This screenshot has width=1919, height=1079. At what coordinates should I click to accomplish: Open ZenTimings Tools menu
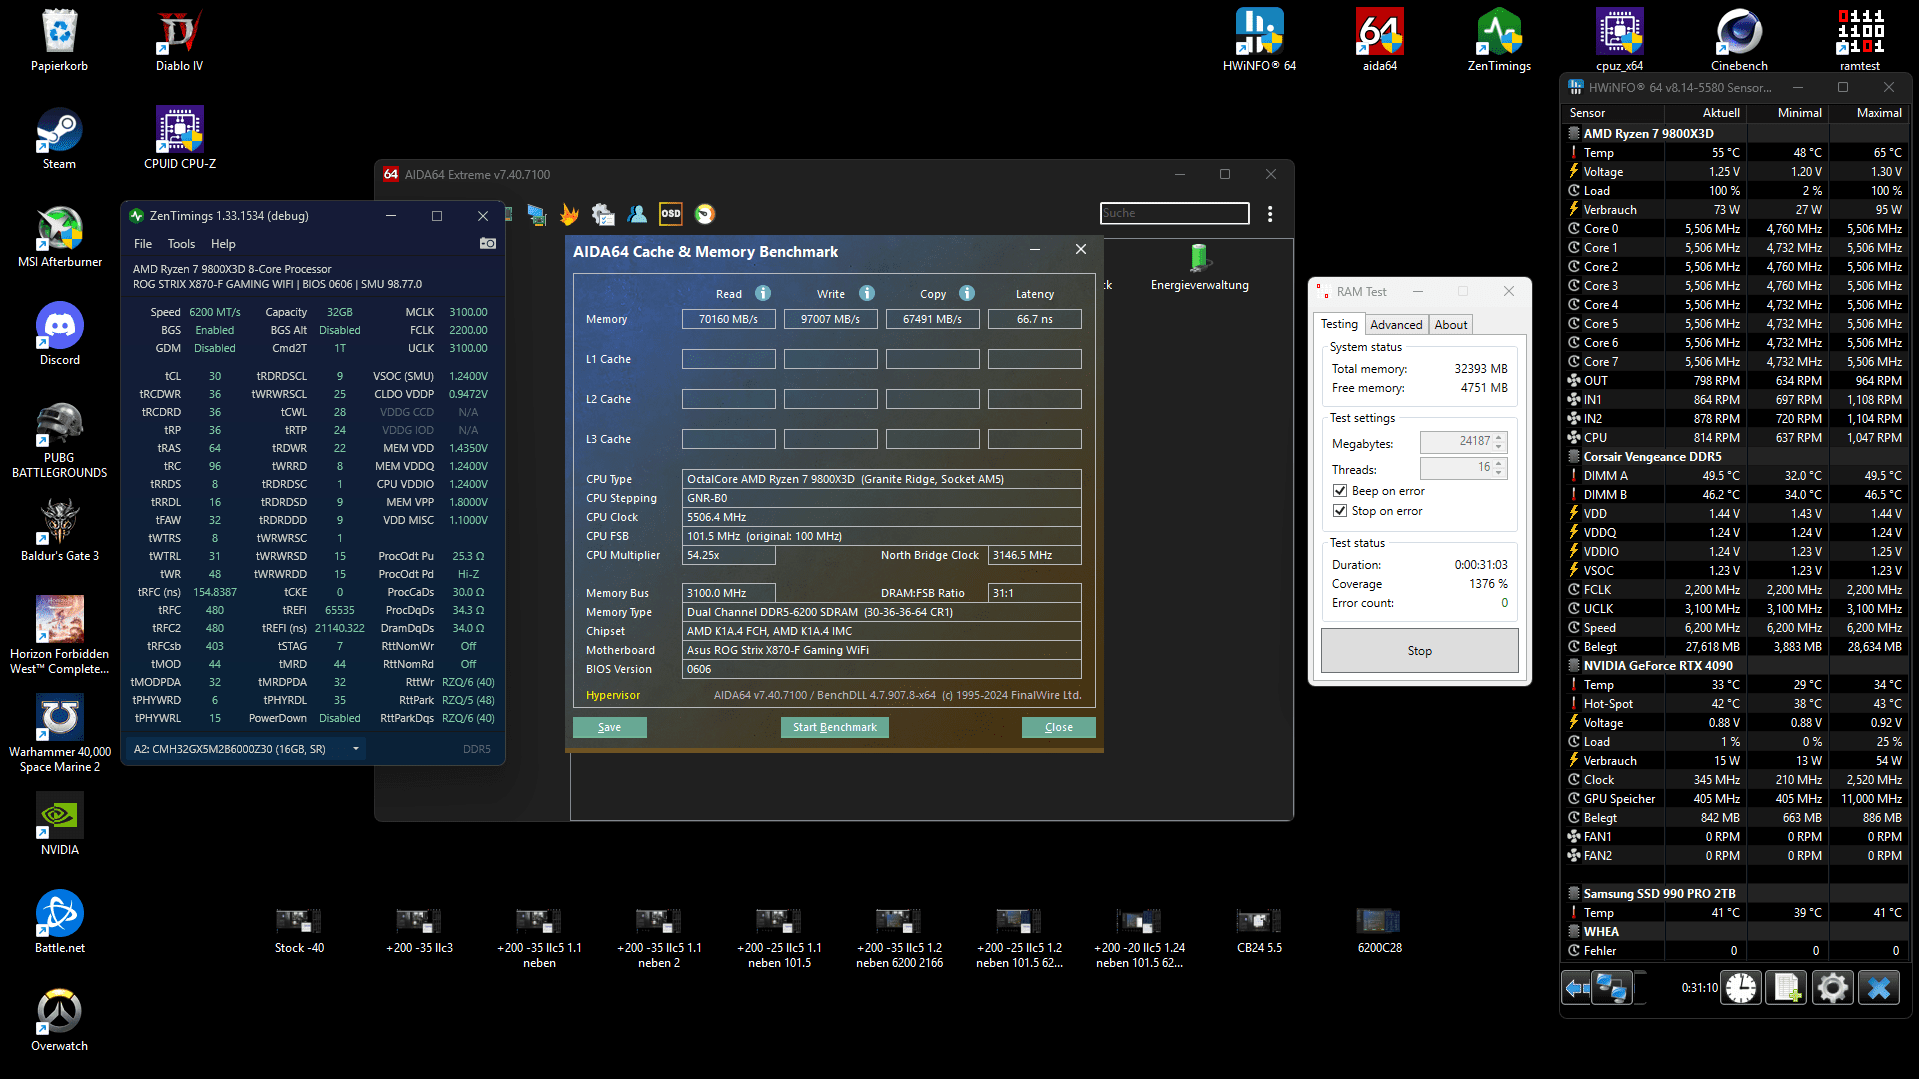click(x=181, y=244)
